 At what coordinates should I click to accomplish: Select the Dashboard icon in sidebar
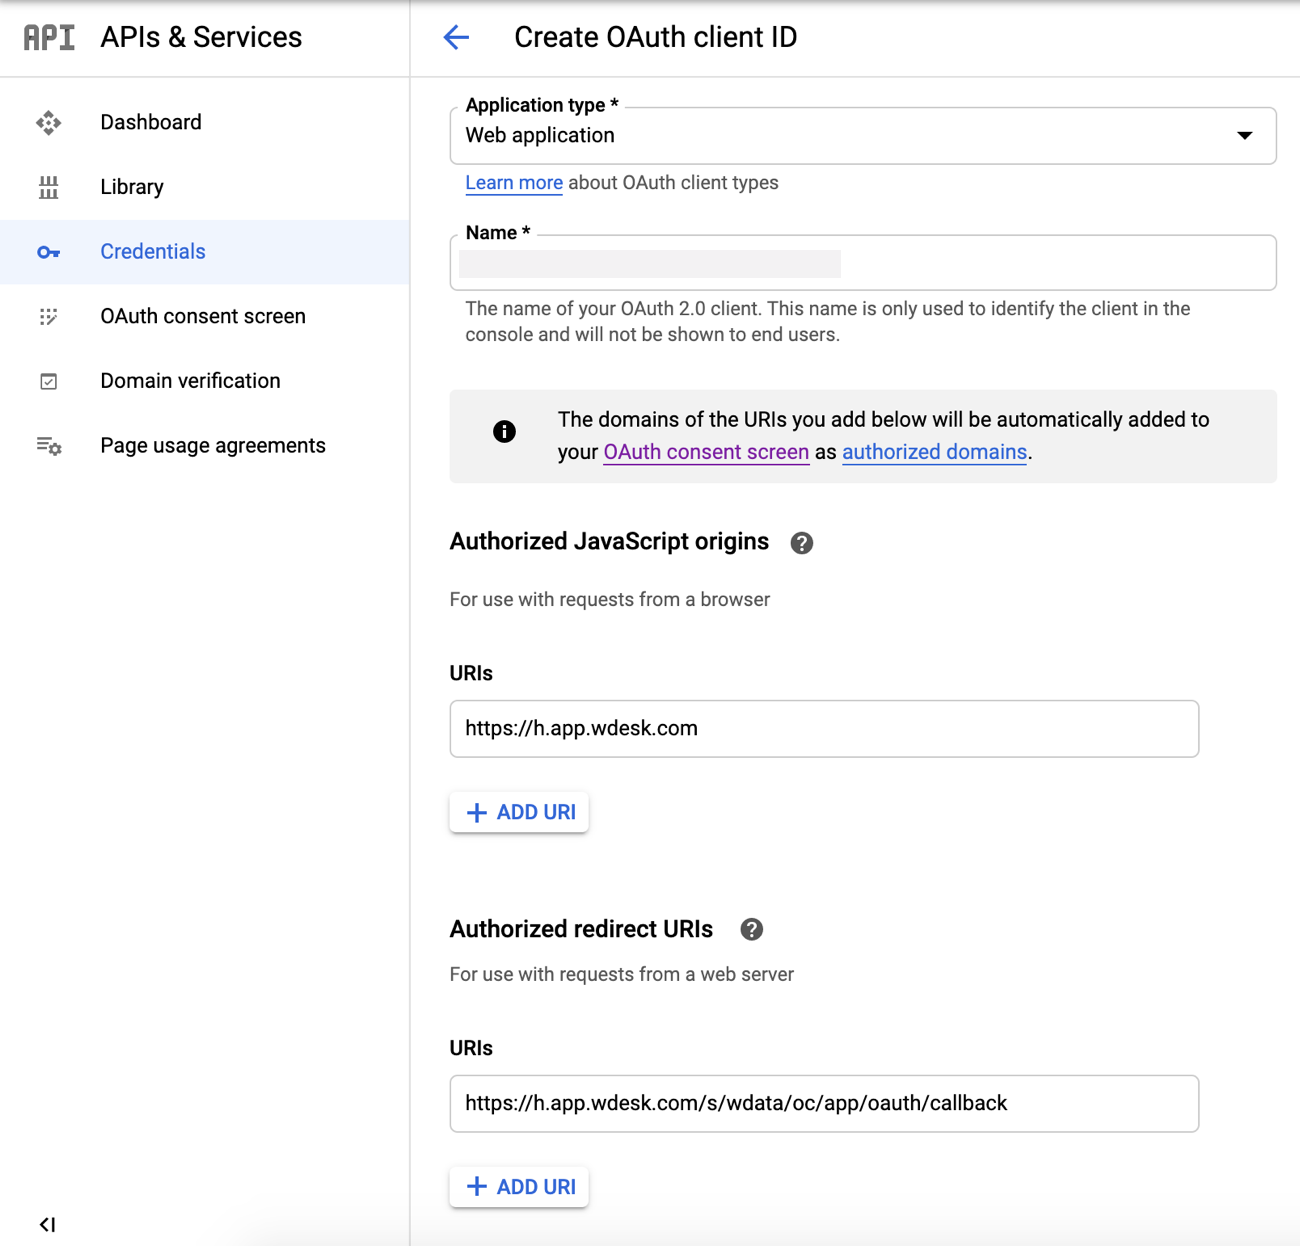[49, 121]
